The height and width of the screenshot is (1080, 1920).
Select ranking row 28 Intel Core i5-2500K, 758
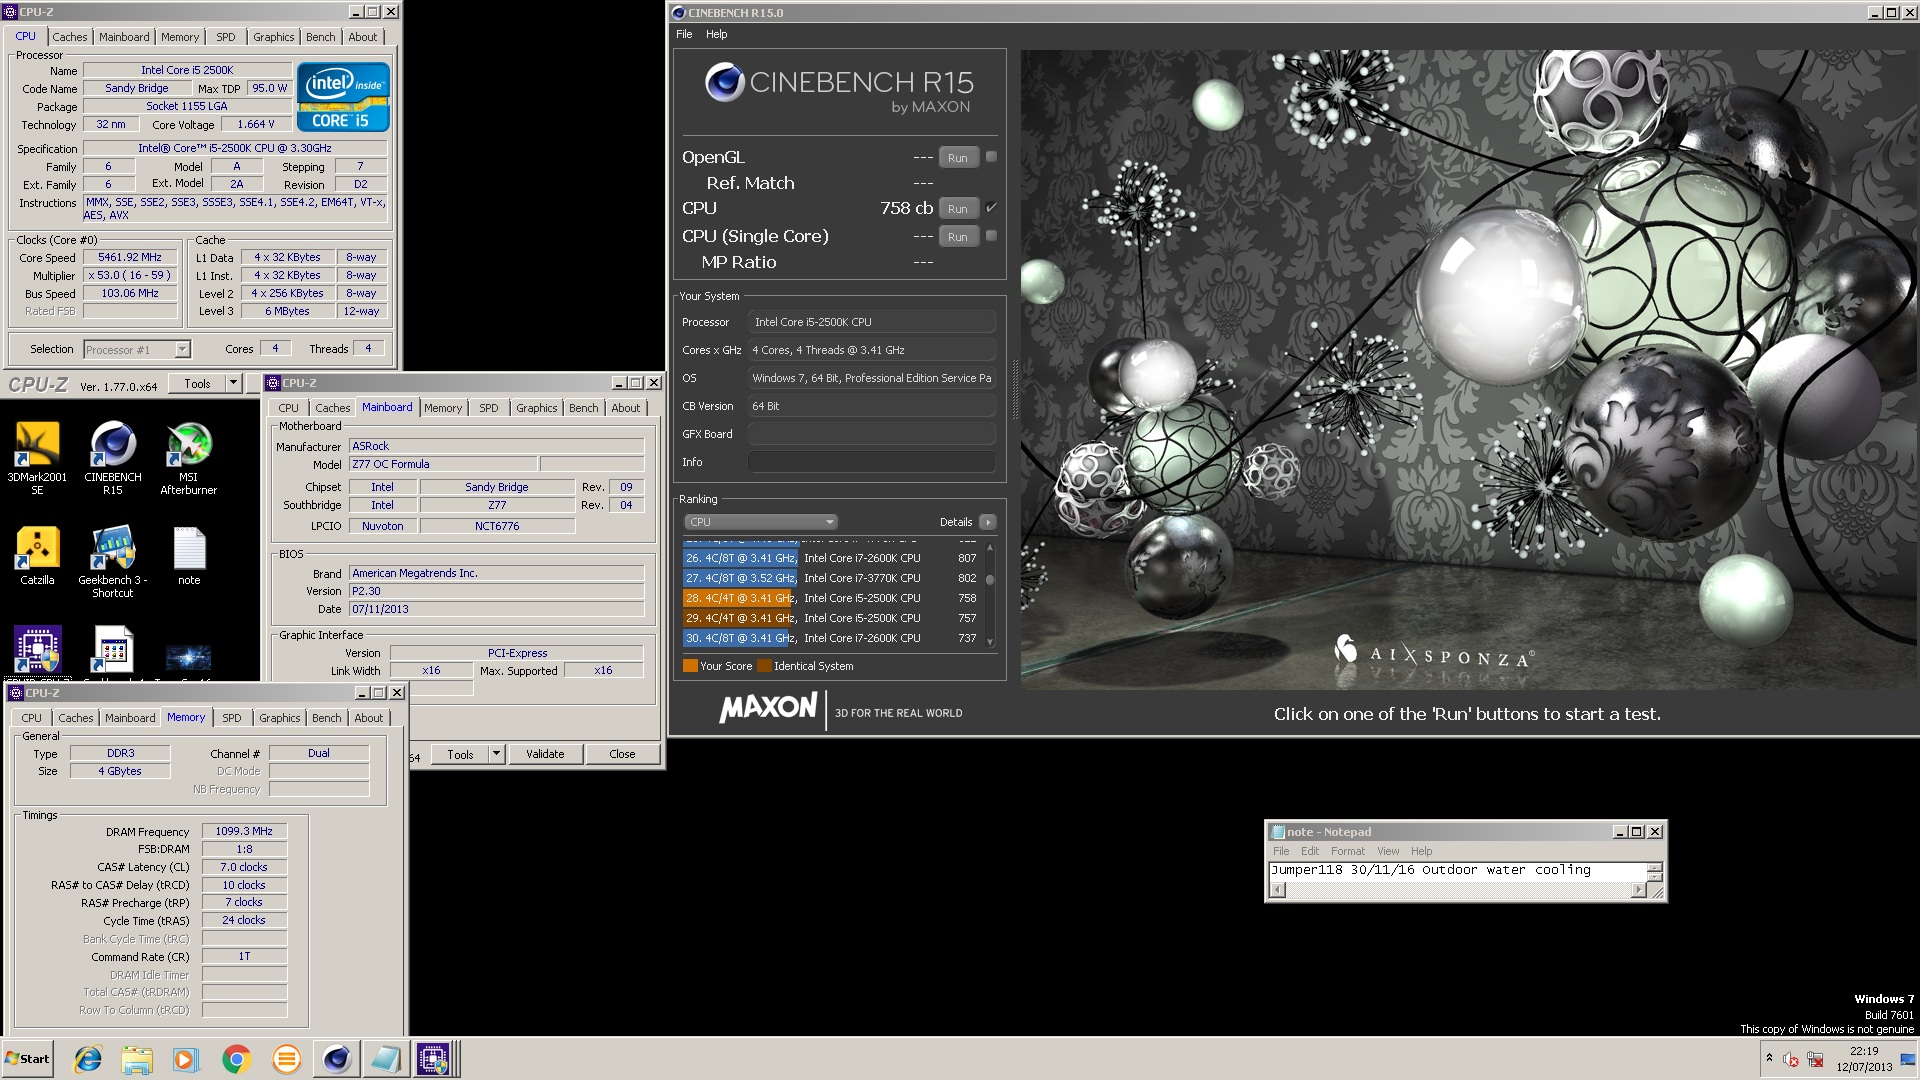point(832,598)
